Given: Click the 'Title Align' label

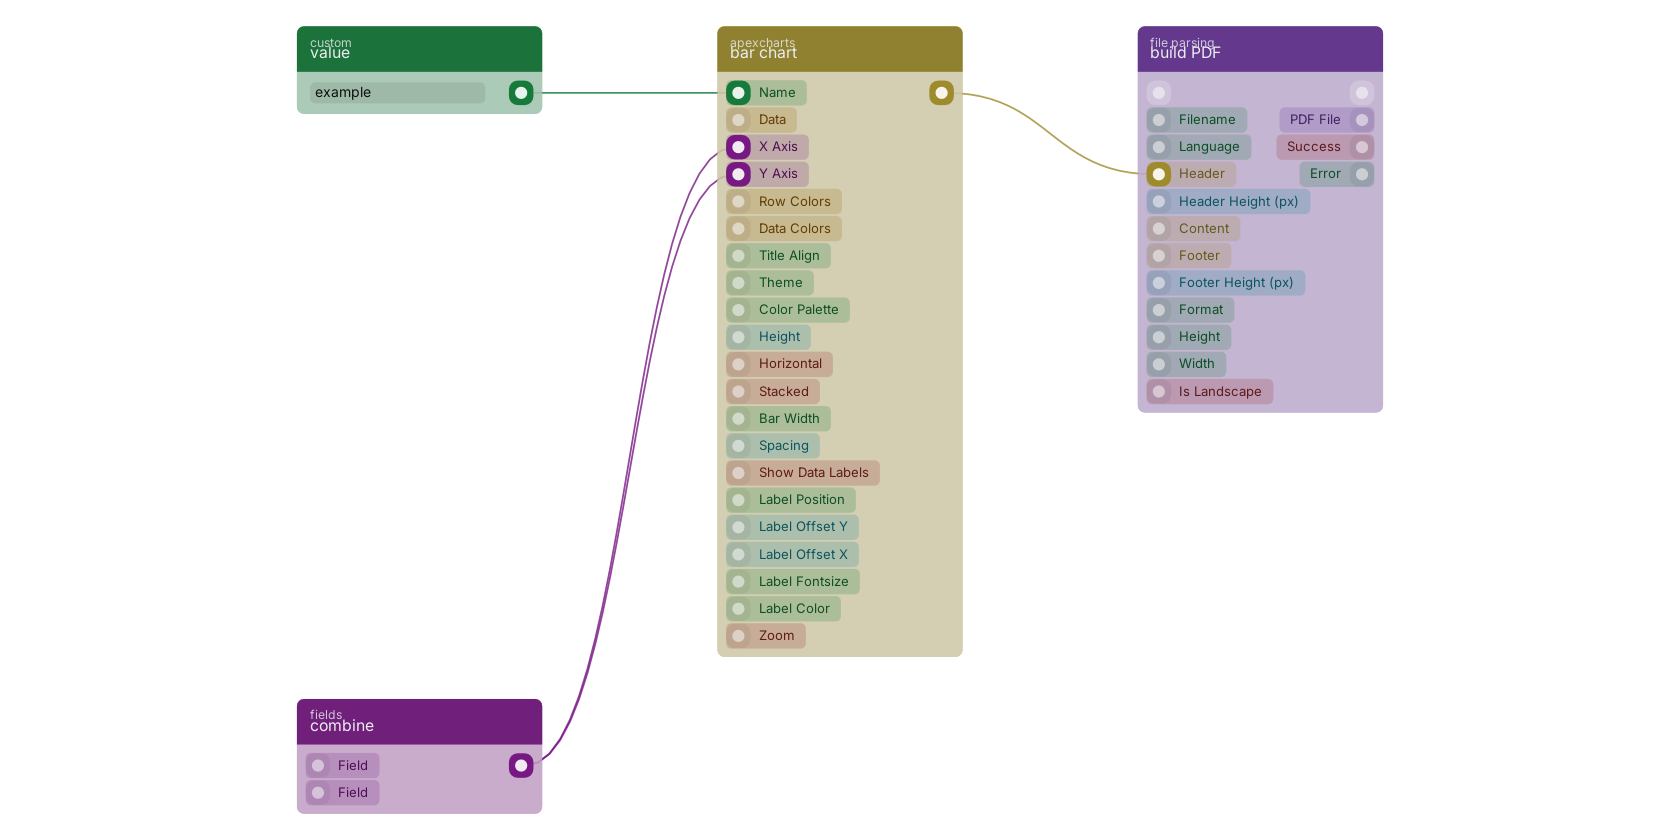Looking at the screenshot, I should click(x=789, y=256).
